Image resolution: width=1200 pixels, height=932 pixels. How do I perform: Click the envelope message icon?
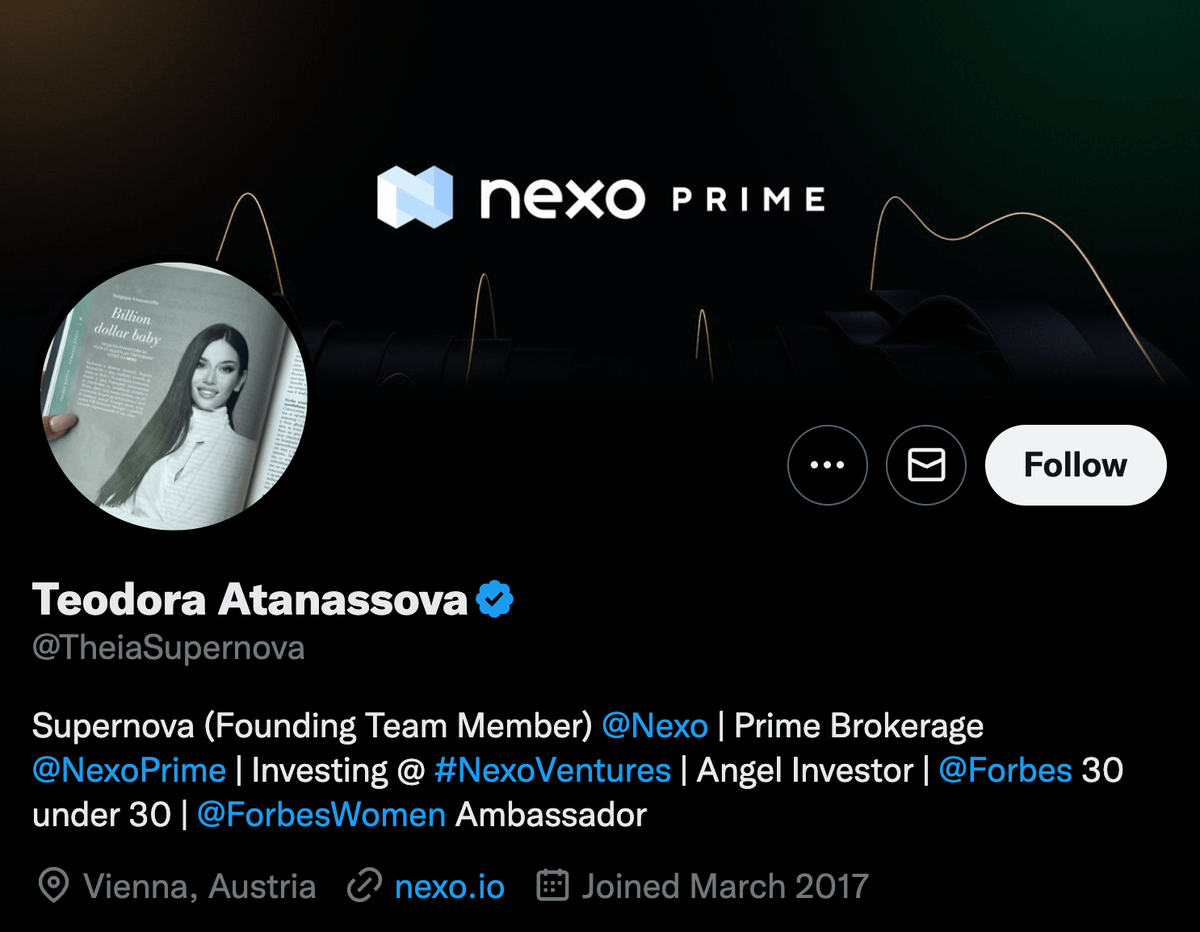(926, 465)
